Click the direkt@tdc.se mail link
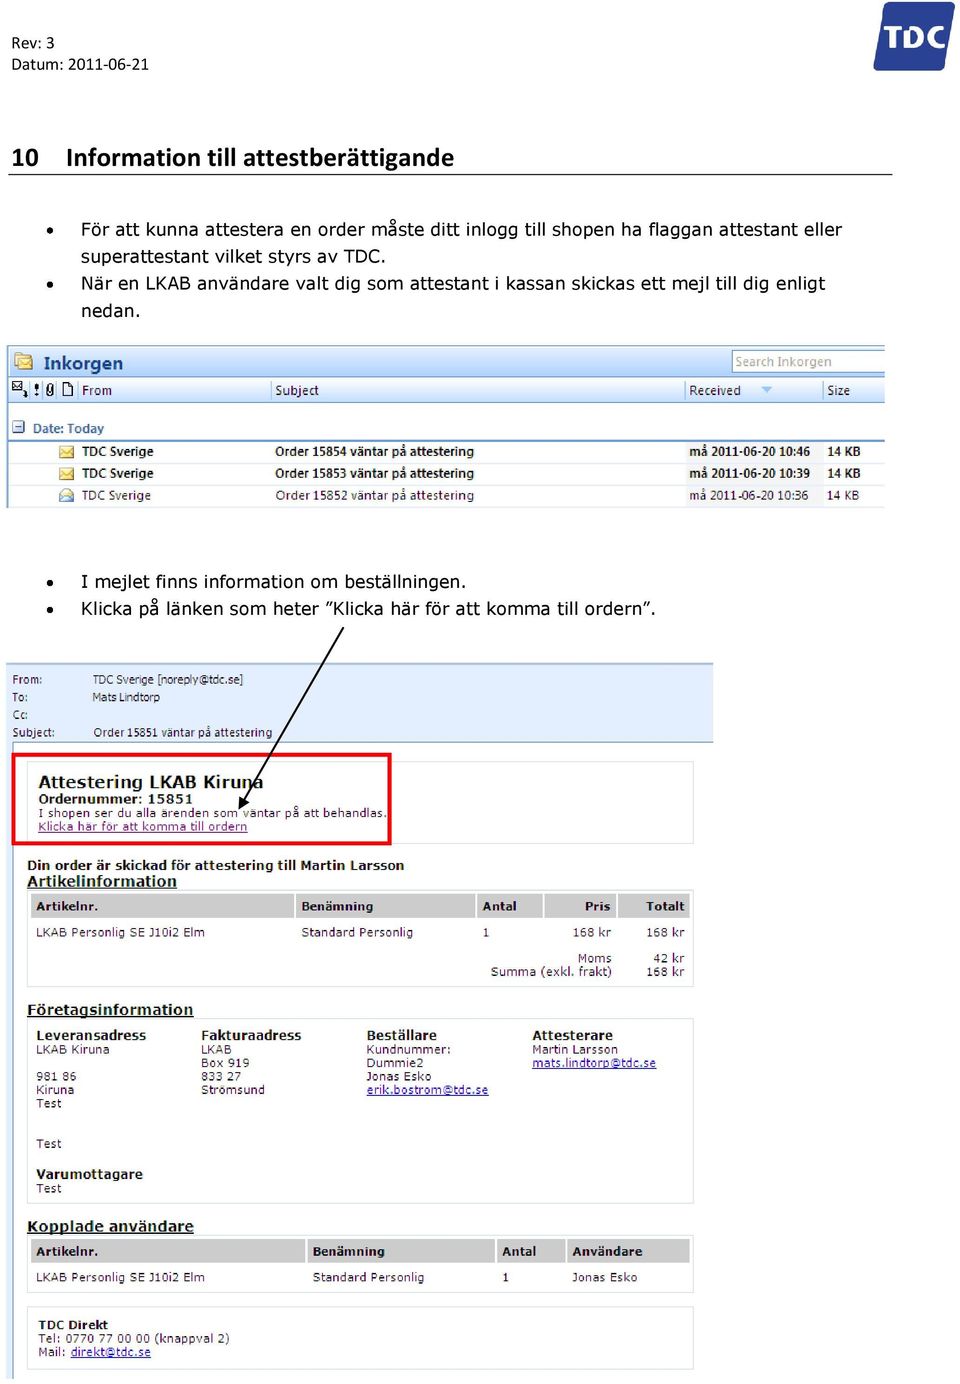Viewport: 960px width, 1384px height. tap(111, 1352)
